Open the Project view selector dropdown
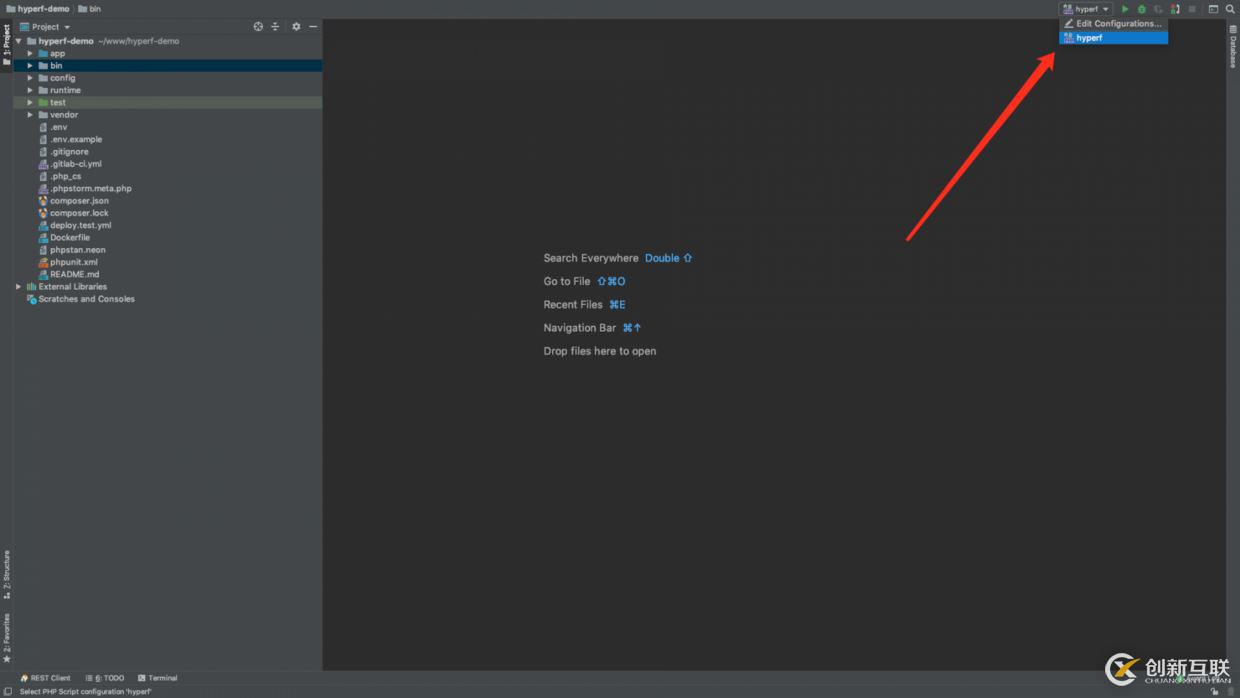 click(45, 27)
